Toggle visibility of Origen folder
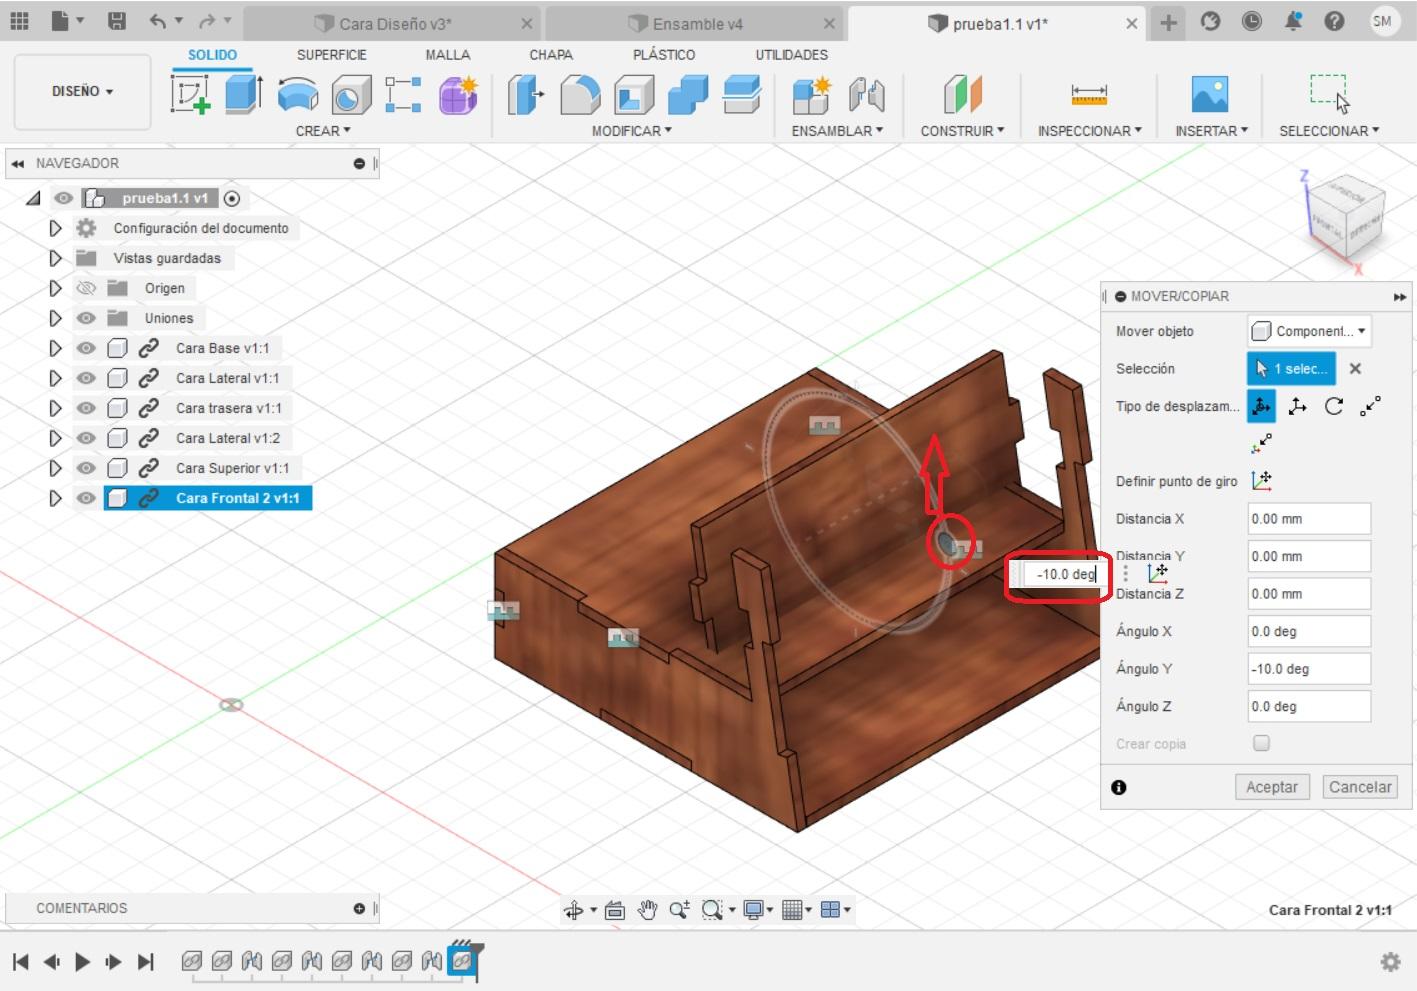Screen dimensions: 1417x991 [86, 288]
